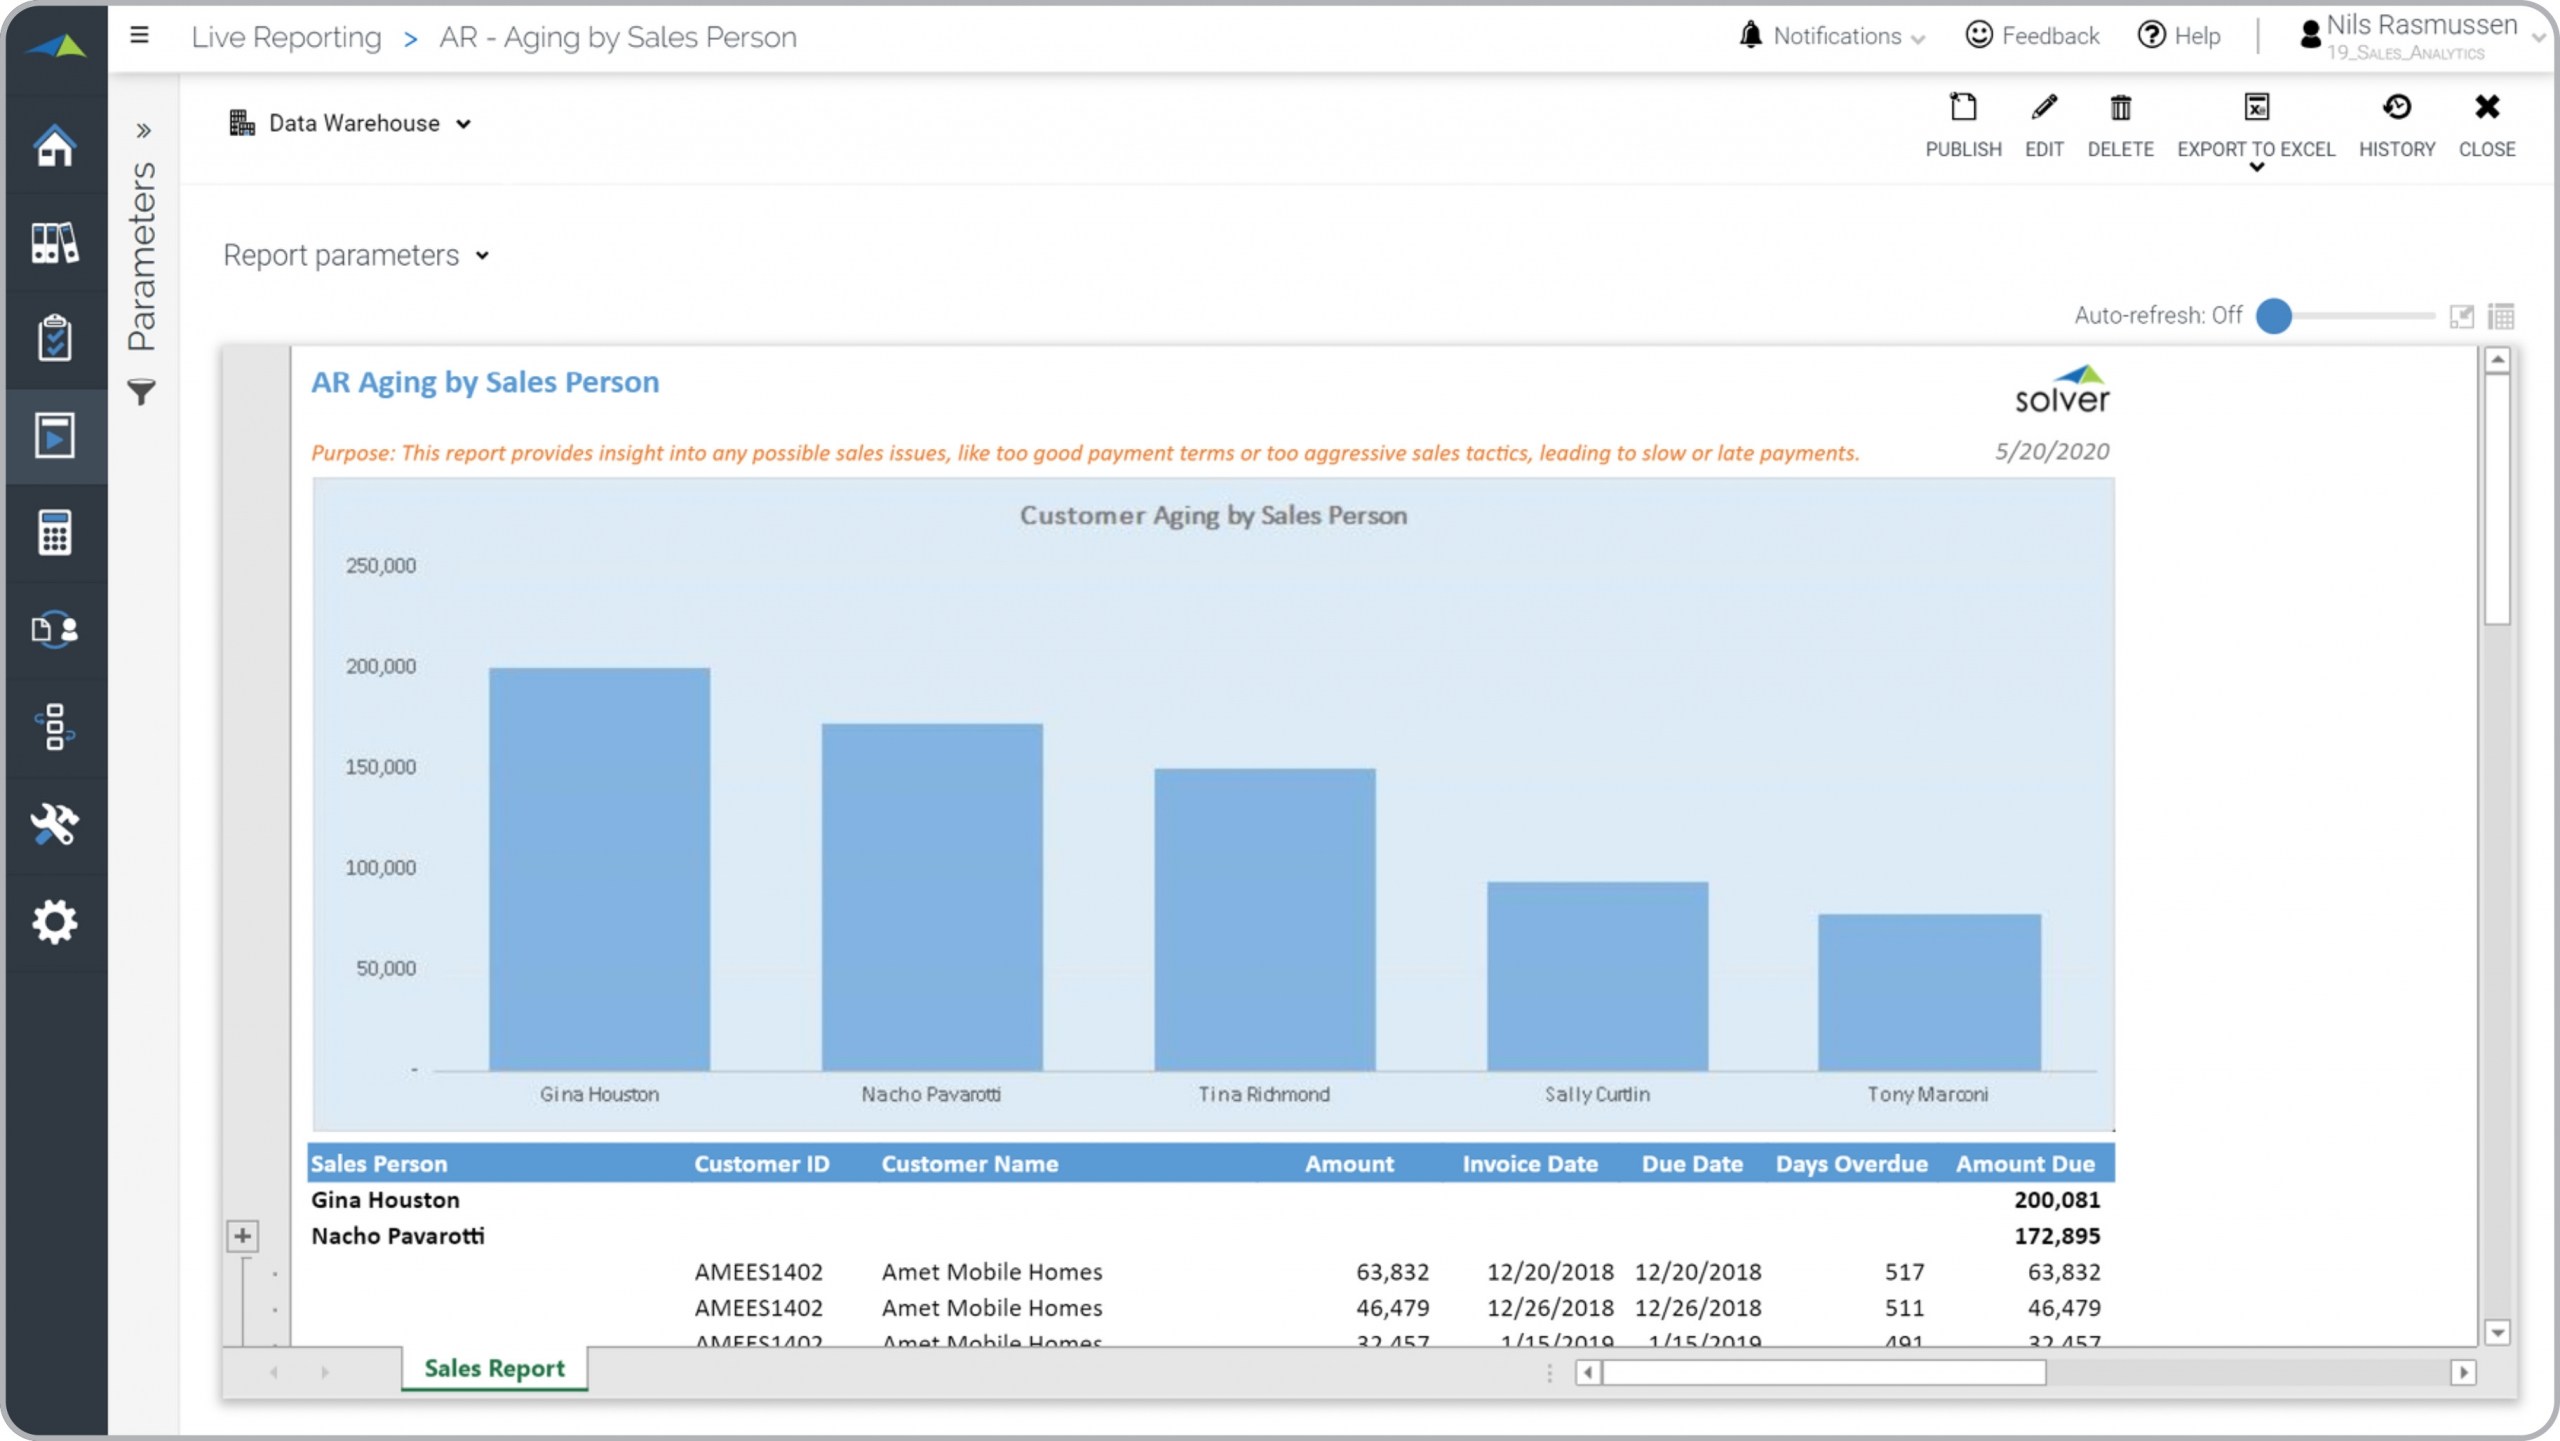Select the Sales Report sheet tab
Screen dimensions: 2560x1441
(x=494, y=1368)
